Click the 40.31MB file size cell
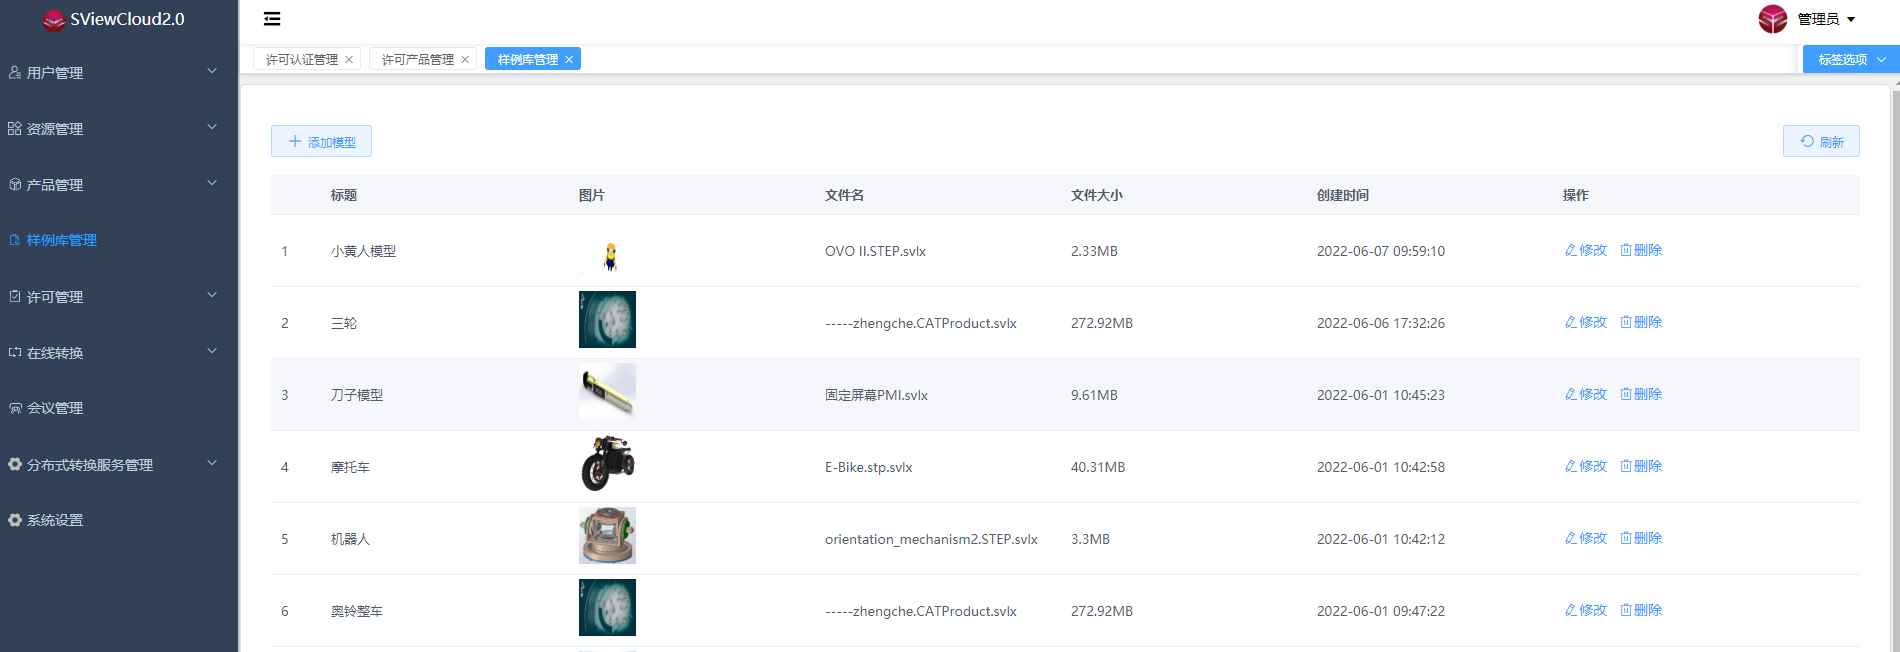1900x652 pixels. coord(1098,467)
